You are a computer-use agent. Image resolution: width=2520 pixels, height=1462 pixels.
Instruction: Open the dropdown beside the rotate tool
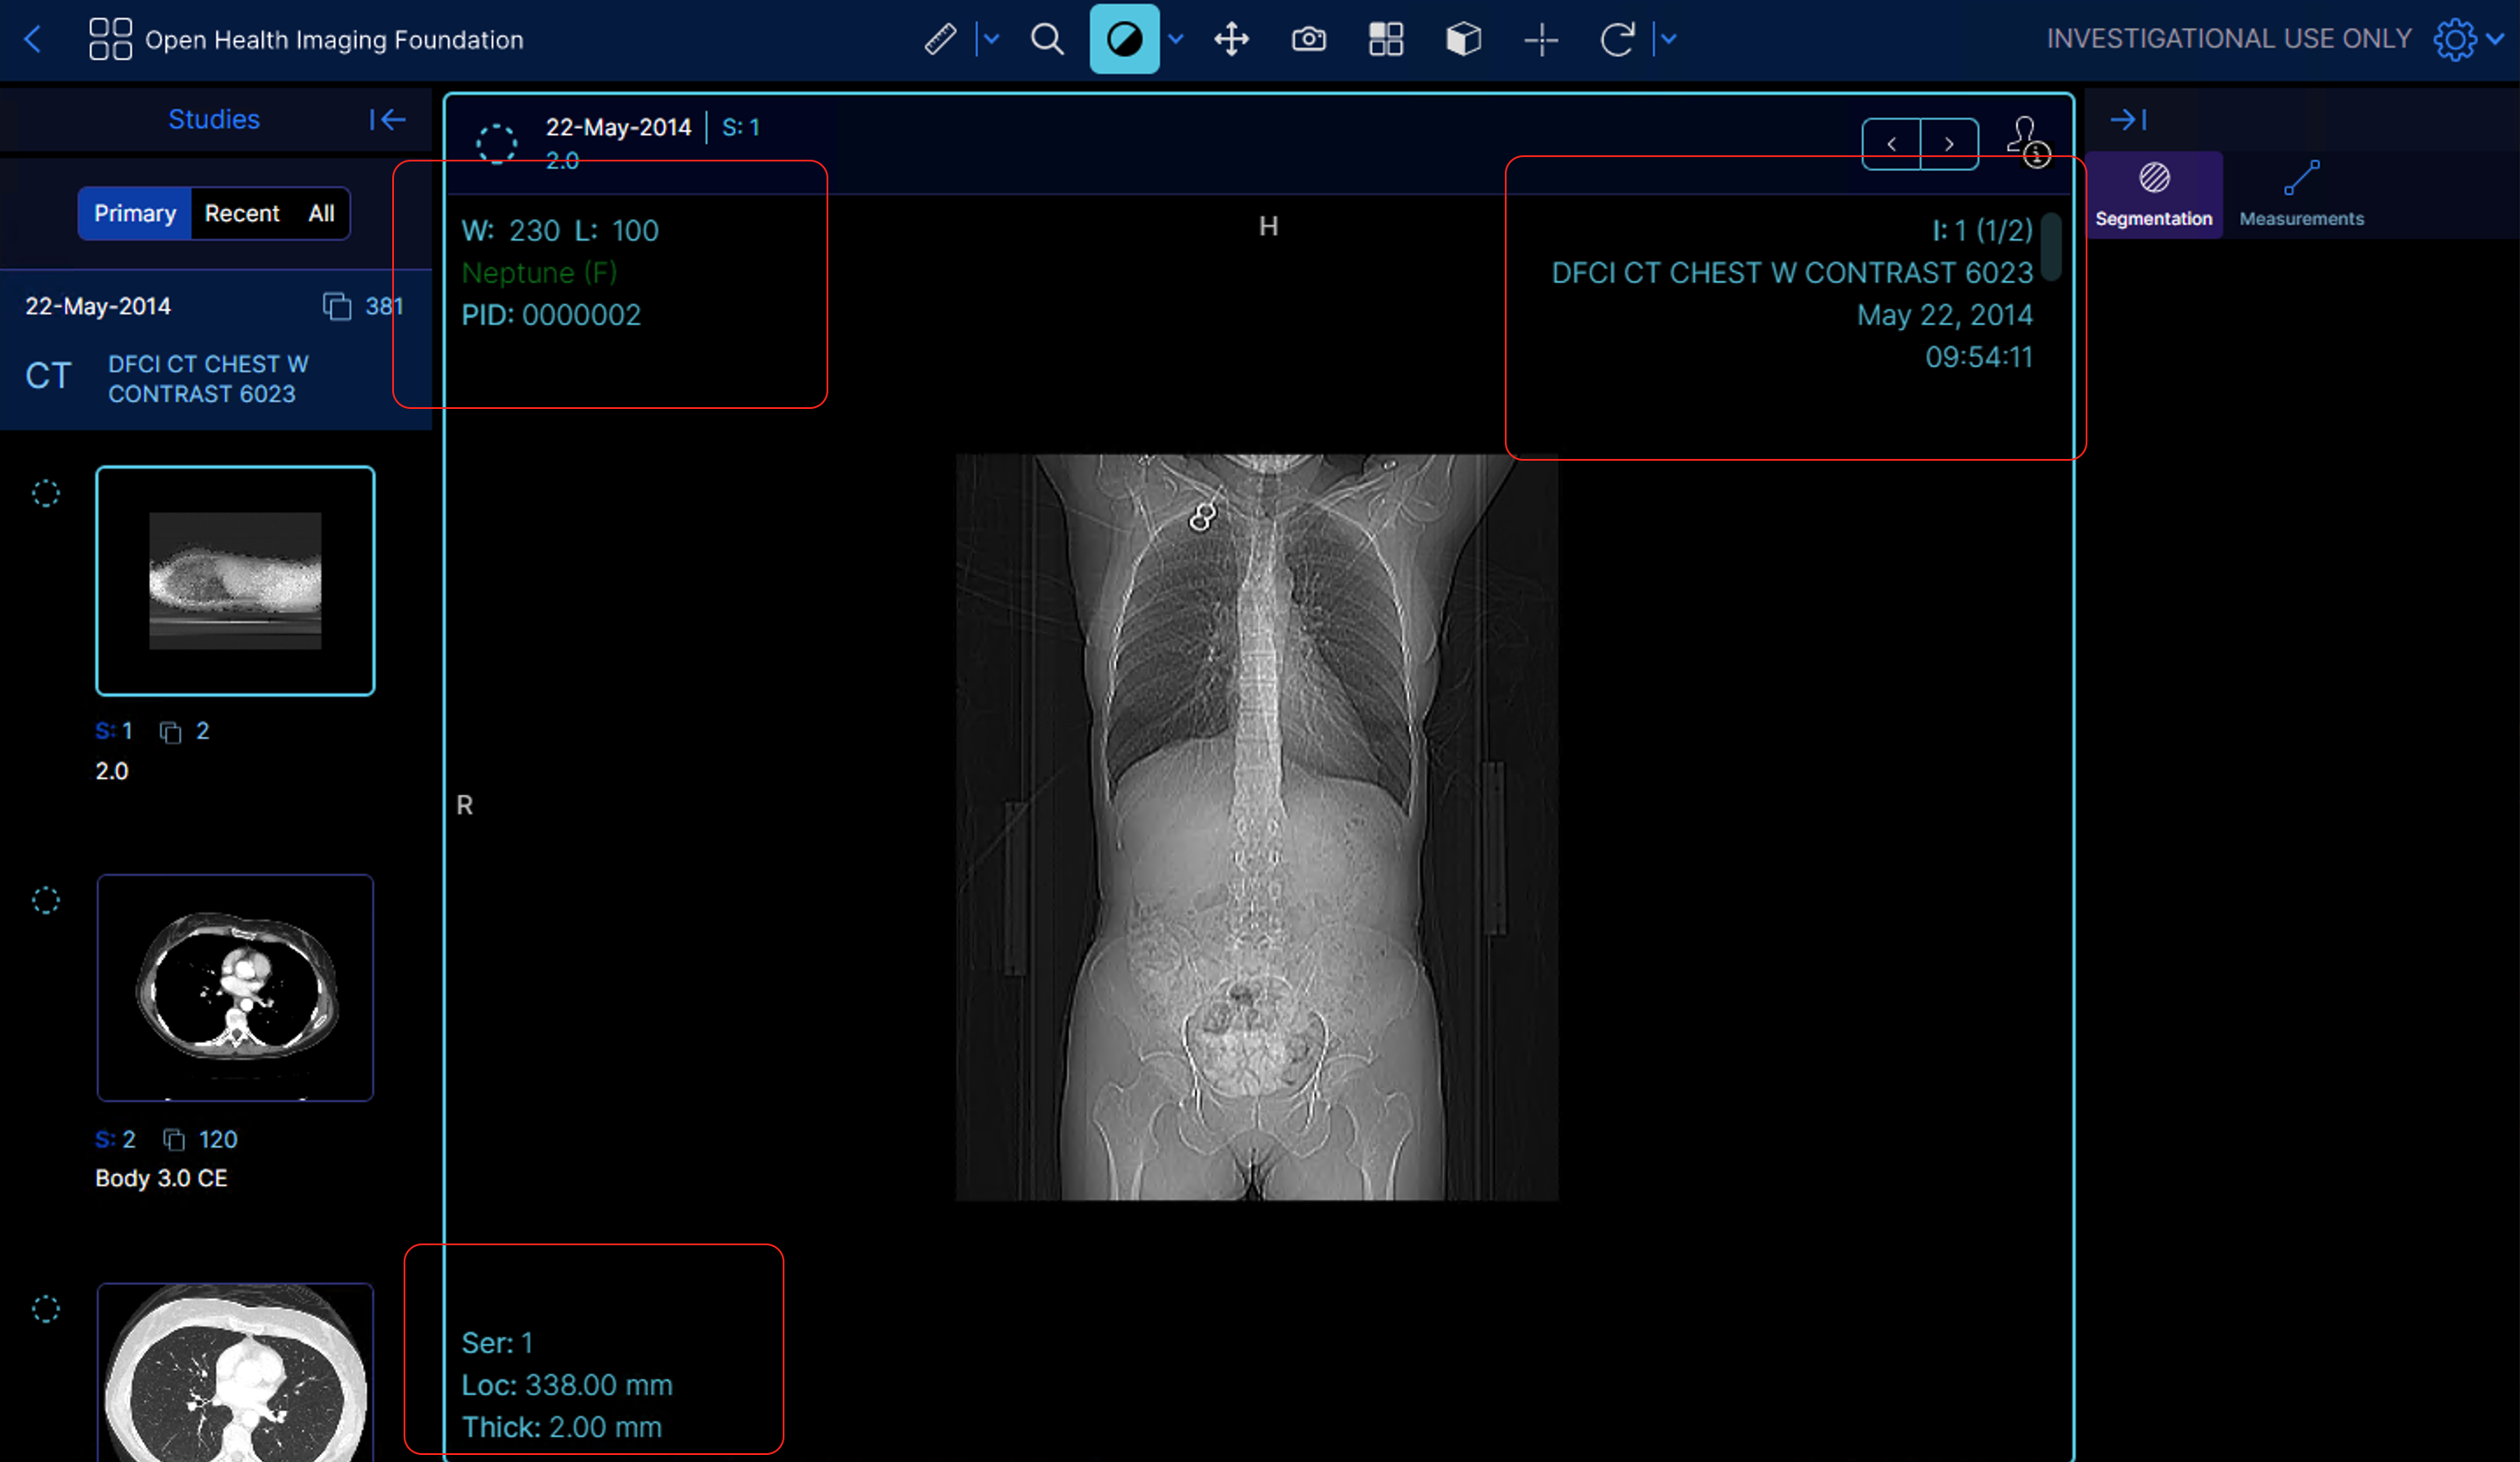[1668, 40]
